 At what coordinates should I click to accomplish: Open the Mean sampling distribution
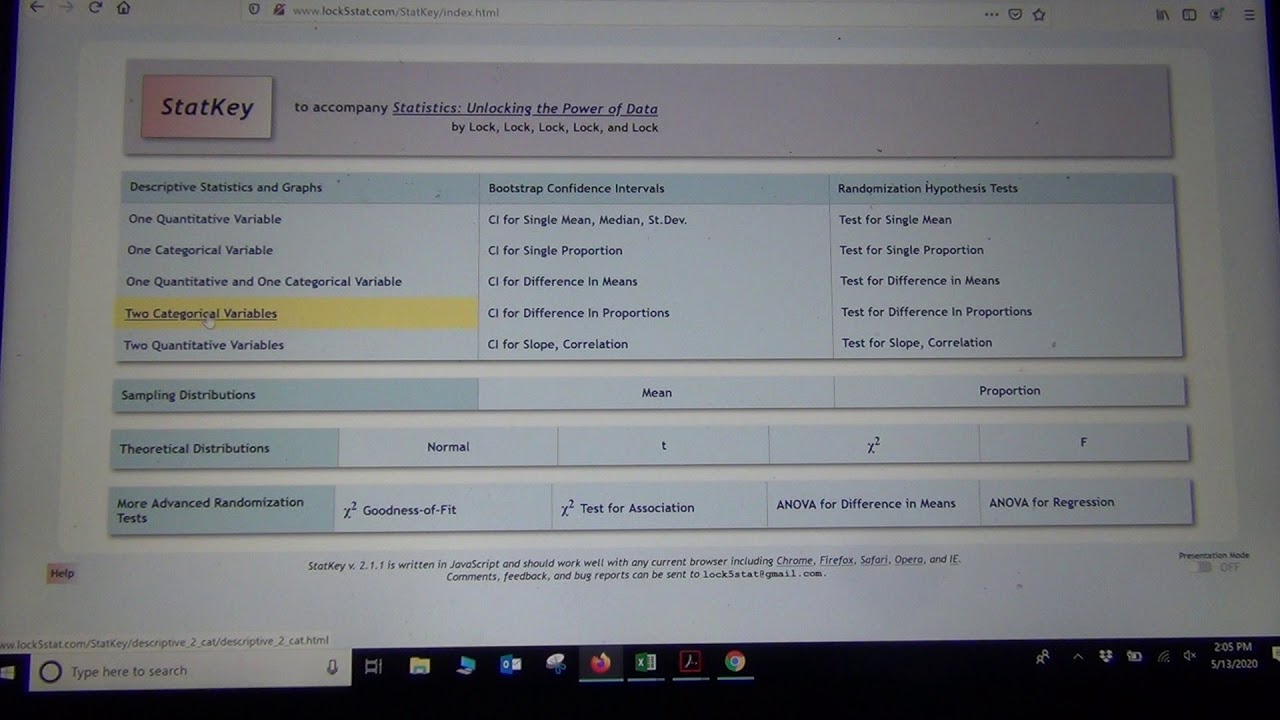[x=656, y=393]
